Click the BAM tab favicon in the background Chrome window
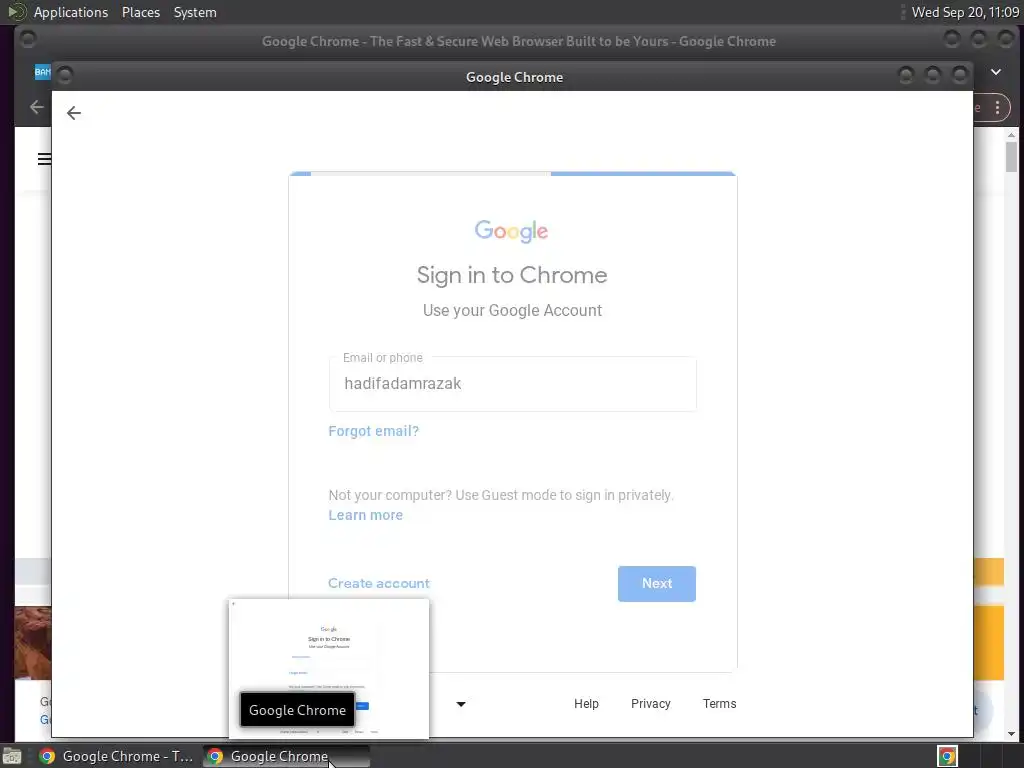 tap(42, 72)
